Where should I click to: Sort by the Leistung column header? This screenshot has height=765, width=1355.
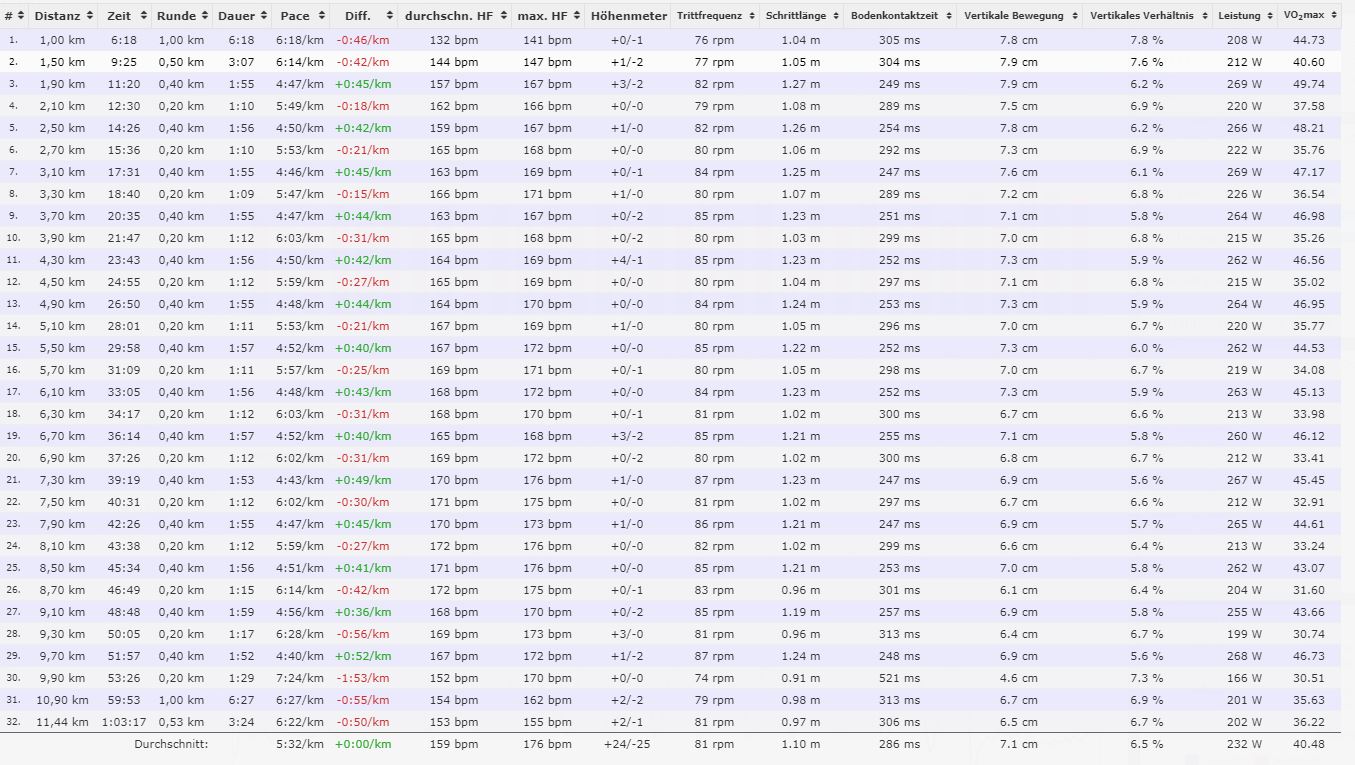(x=1240, y=16)
